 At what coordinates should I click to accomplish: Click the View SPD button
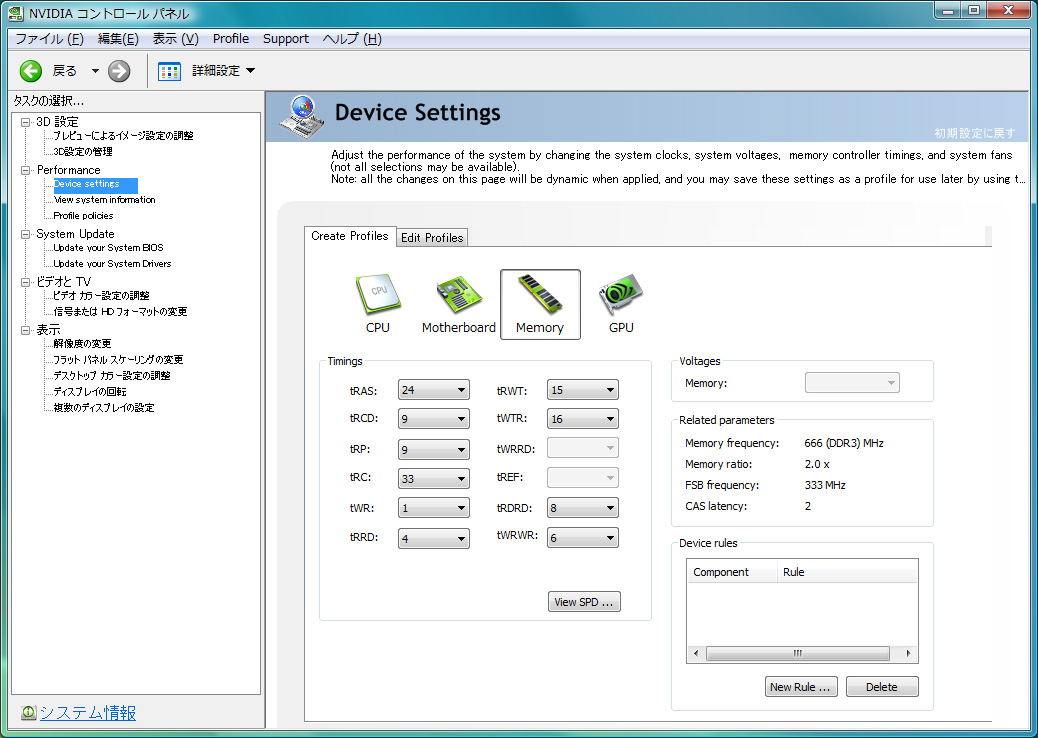585,602
